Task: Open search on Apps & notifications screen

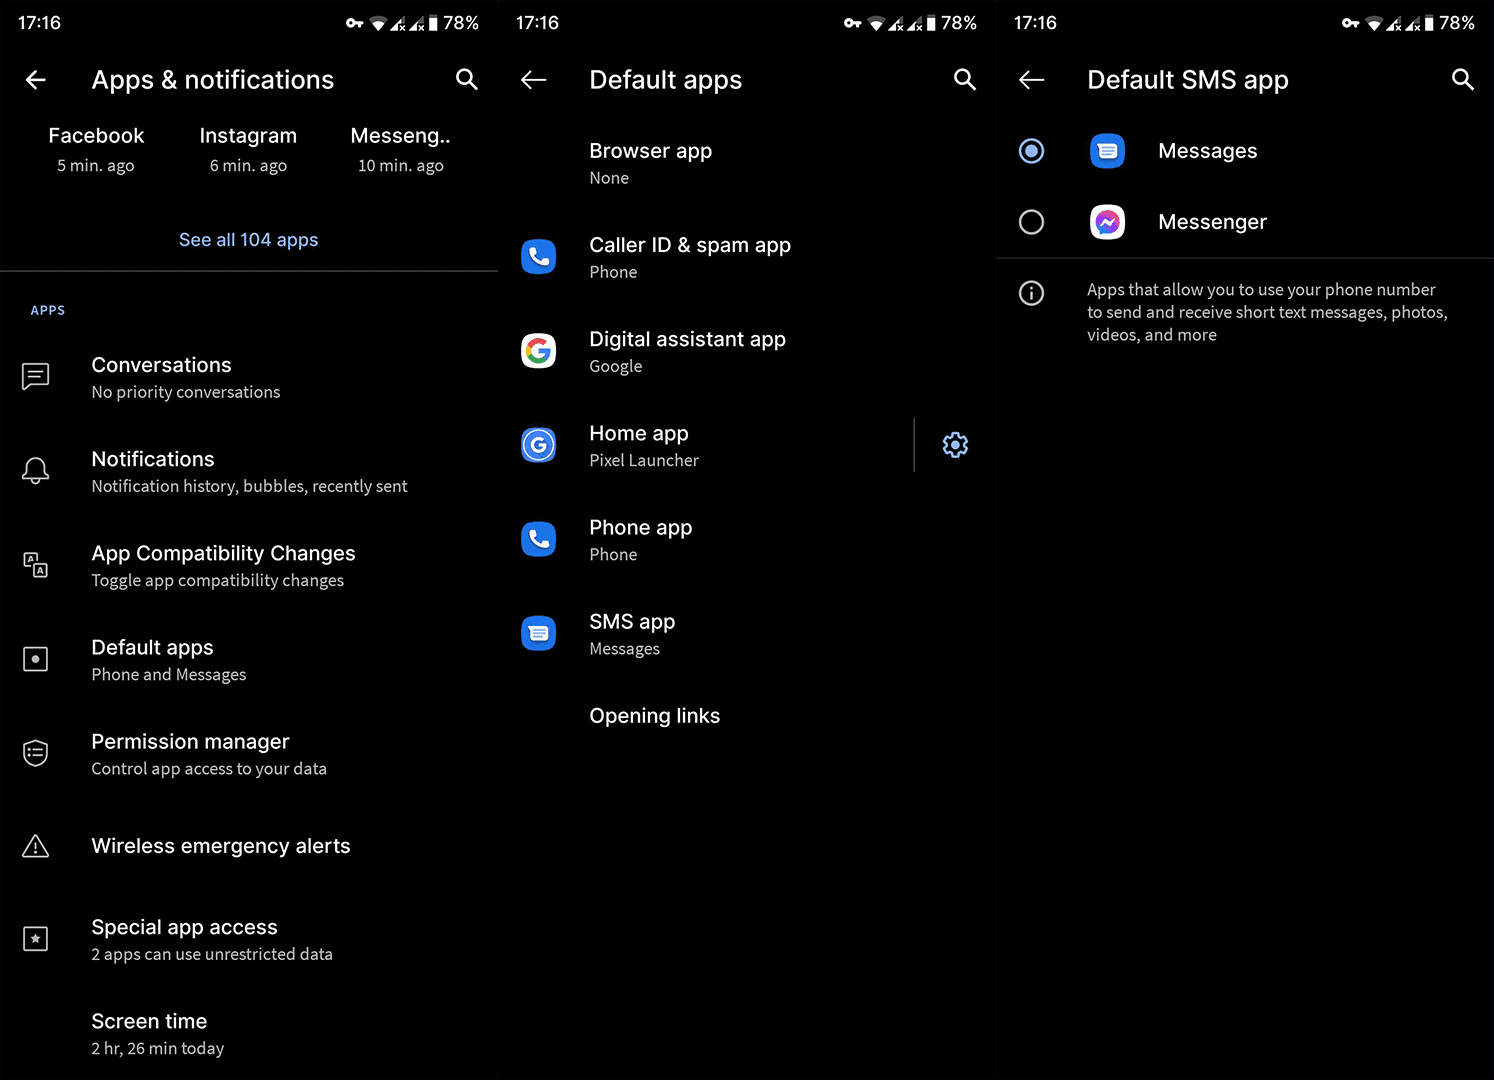Action: 466,79
